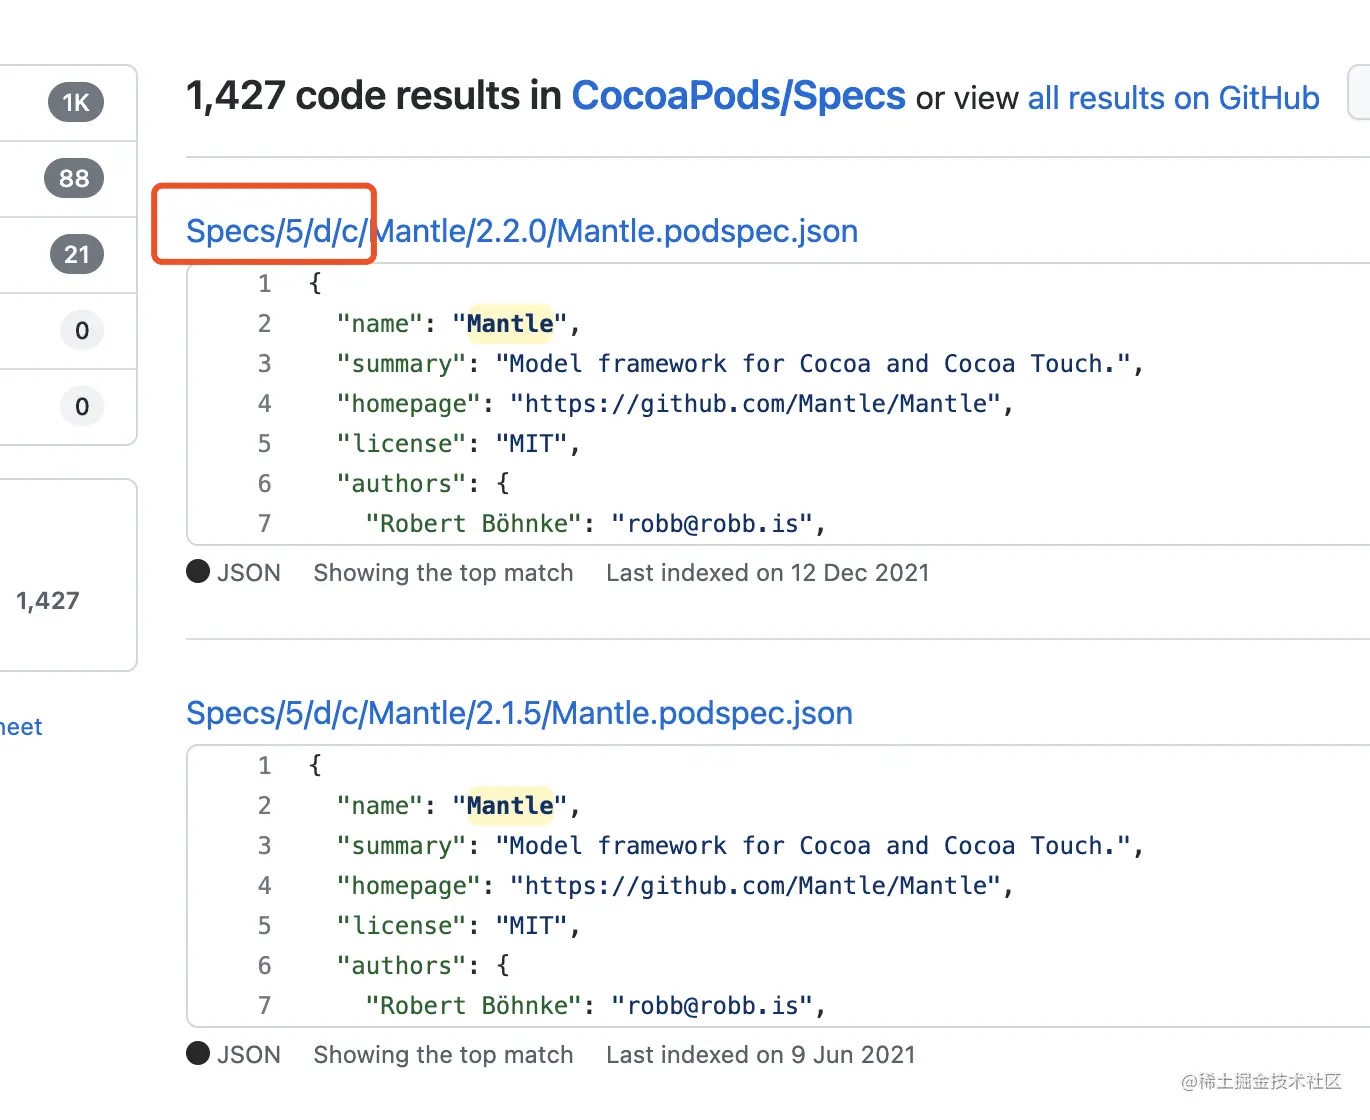Click the license MIT line in 2.1.5 snippet

458,926
